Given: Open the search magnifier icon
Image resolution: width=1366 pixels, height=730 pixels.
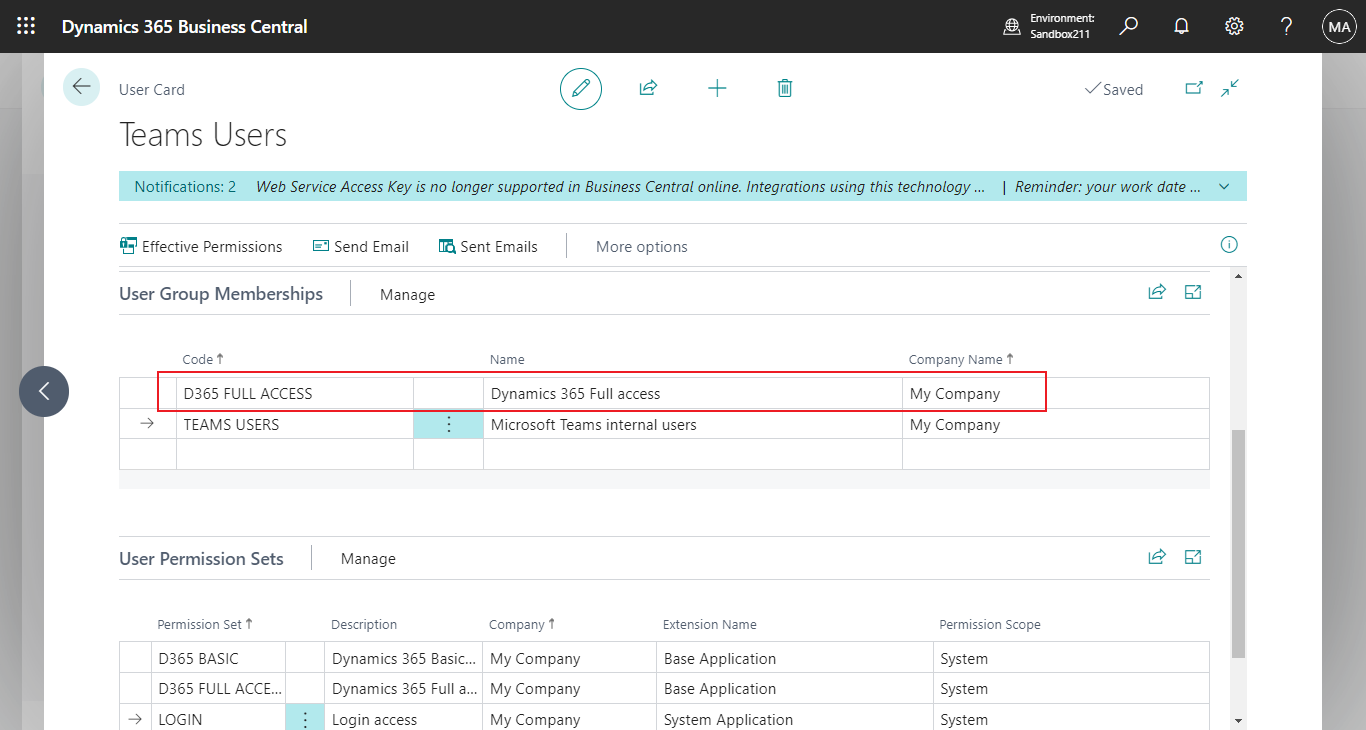Looking at the screenshot, I should pos(1129,26).
